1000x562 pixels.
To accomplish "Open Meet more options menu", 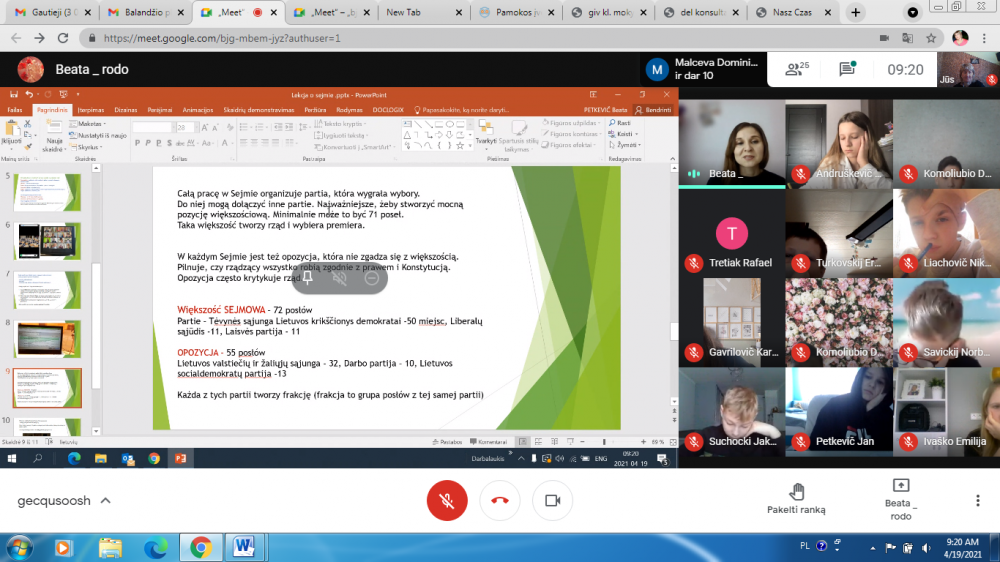I will (978, 501).
